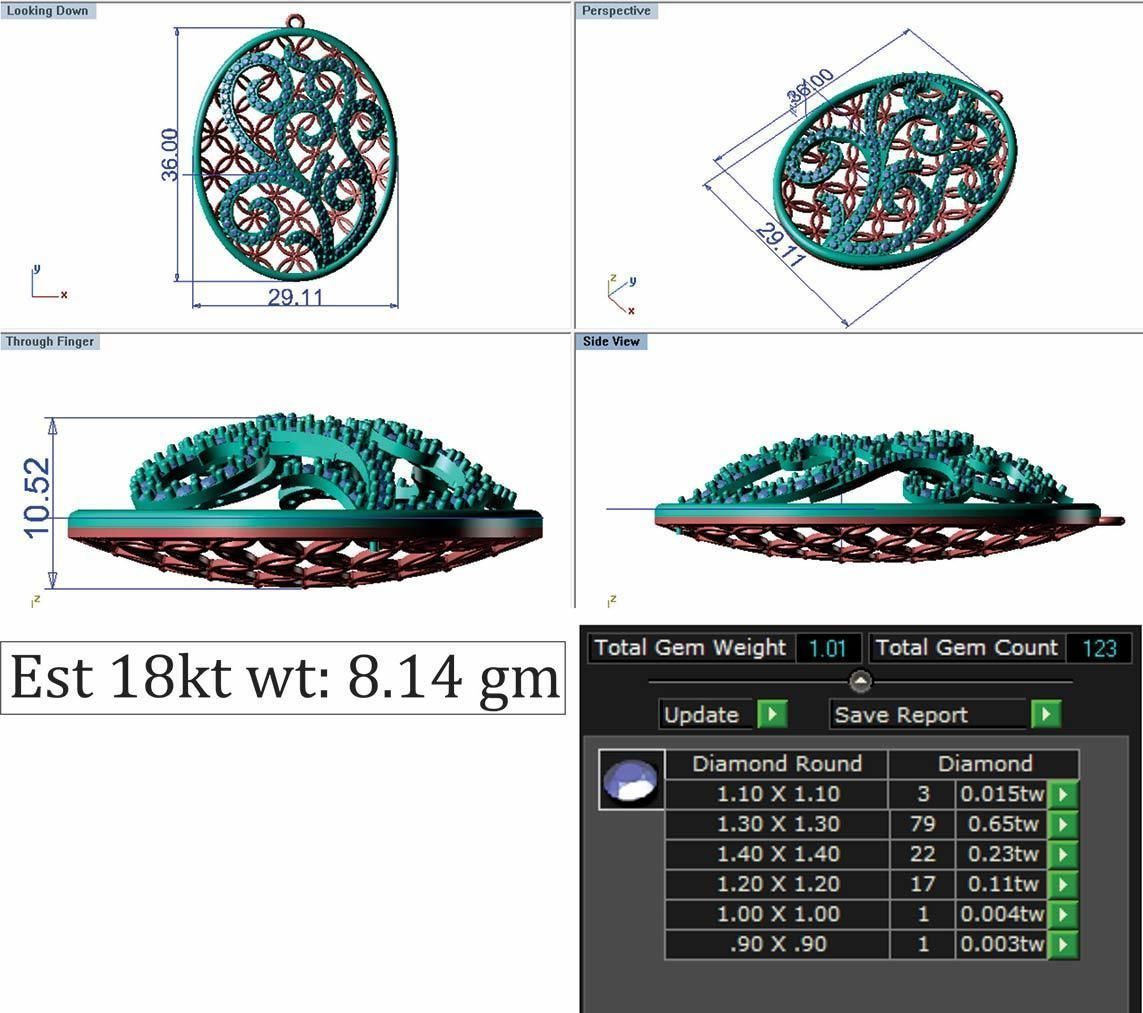Click the green Update arrow button
Viewport: 1143px width, 1013px height.
pyautogui.click(x=772, y=714)
